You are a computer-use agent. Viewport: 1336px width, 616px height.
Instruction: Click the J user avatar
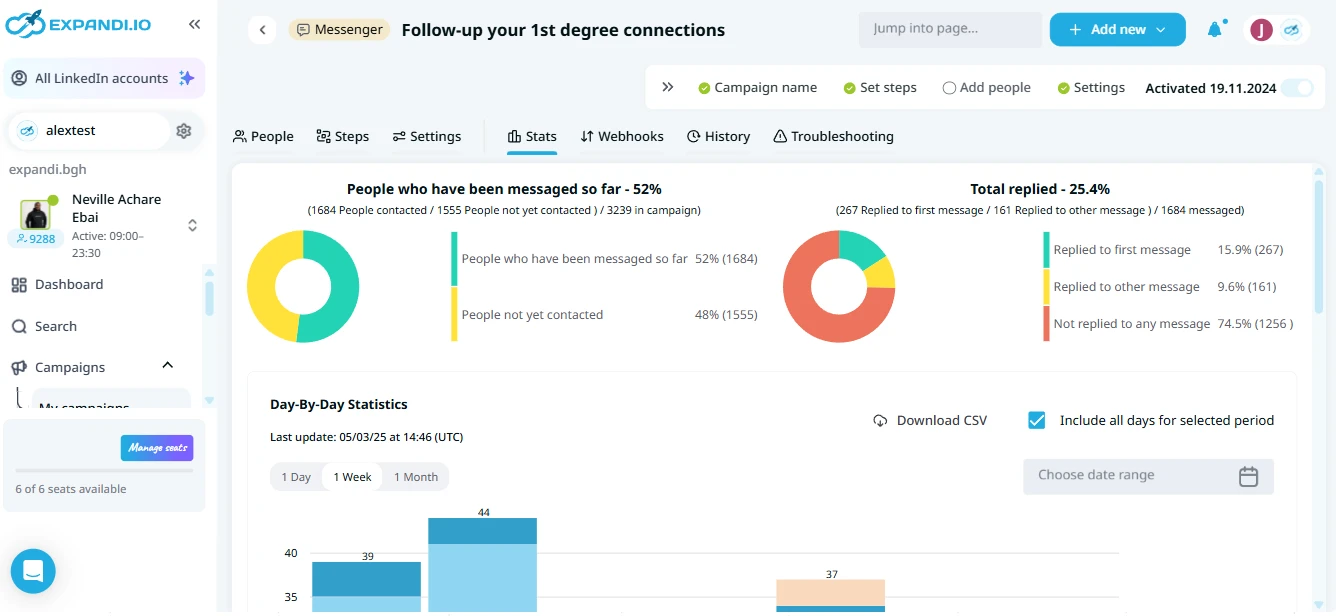tap(1261, 30)
